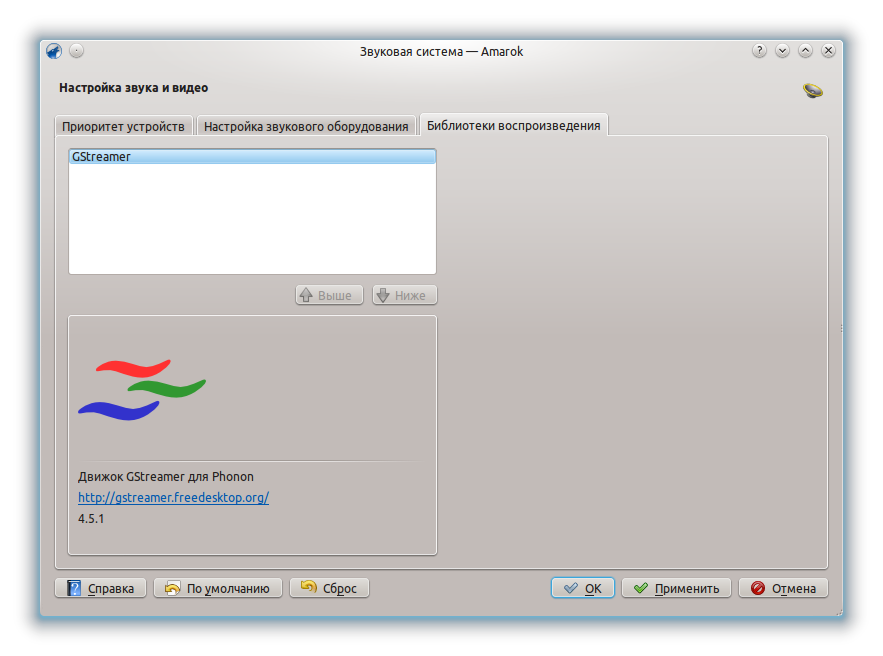Switch to the Приоритет устройств tab
The width and height of the screenshot is (883, 656).
click(123, 126)
